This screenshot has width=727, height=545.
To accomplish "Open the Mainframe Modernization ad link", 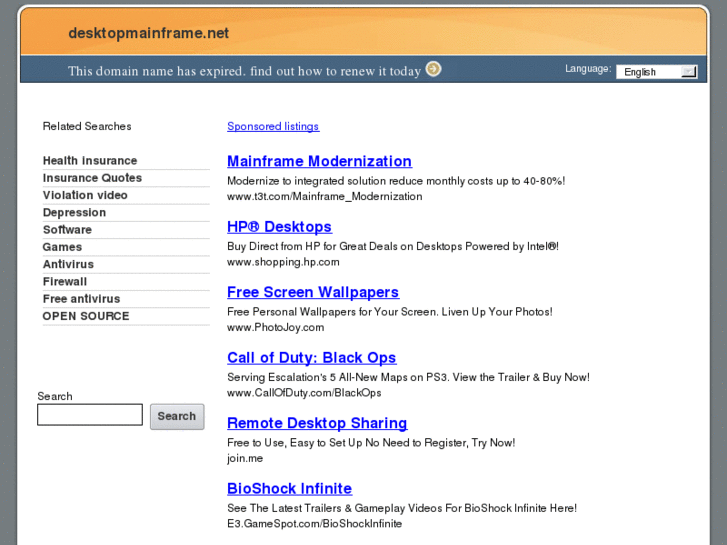I will click(x=319, y=161).
